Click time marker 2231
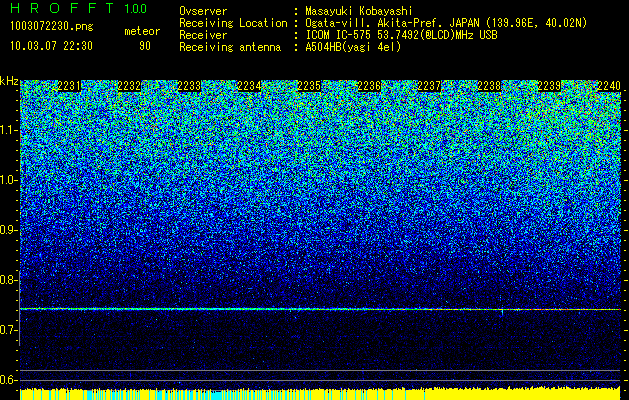The height and width of the screenshot is (400, 629). click(x=69, y=86)
